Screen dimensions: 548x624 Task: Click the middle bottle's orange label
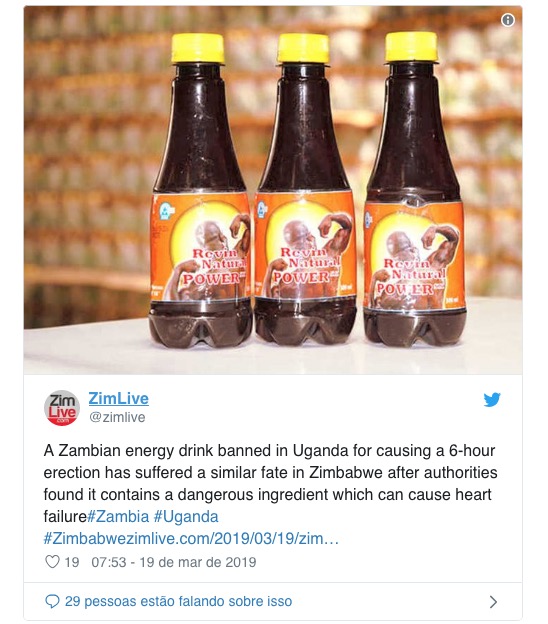[305, 246]
